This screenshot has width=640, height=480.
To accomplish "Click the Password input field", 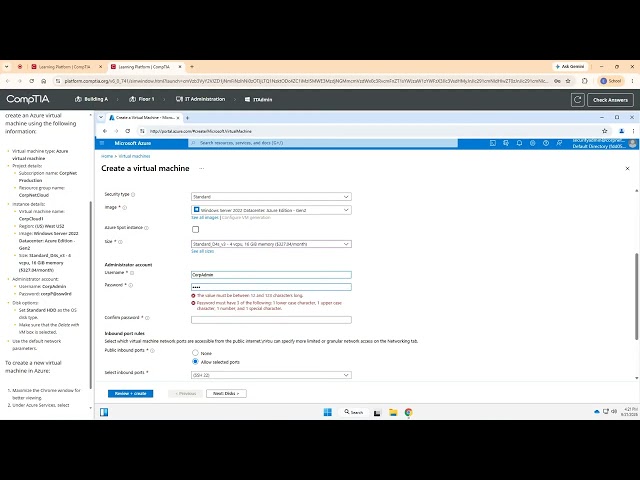I will tap(271, 287).
